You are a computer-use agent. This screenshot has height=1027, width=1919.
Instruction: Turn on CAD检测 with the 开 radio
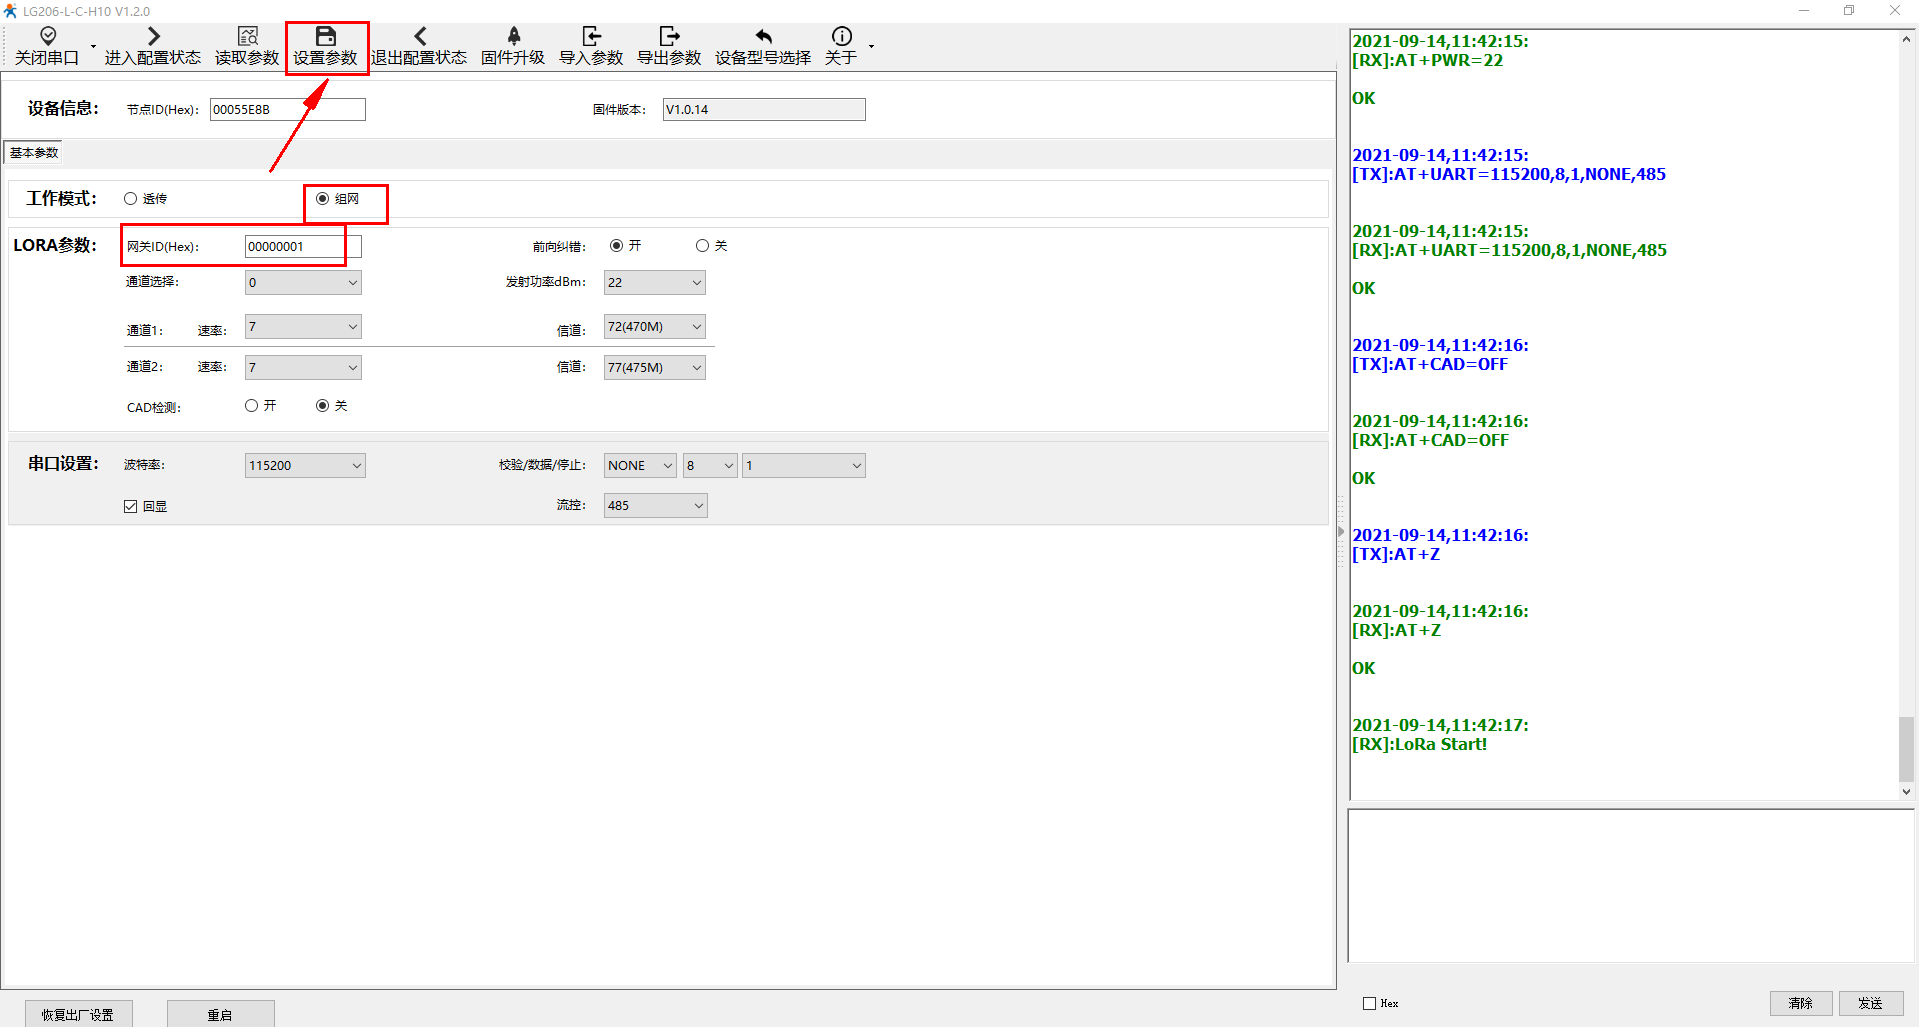click(252, 406)
